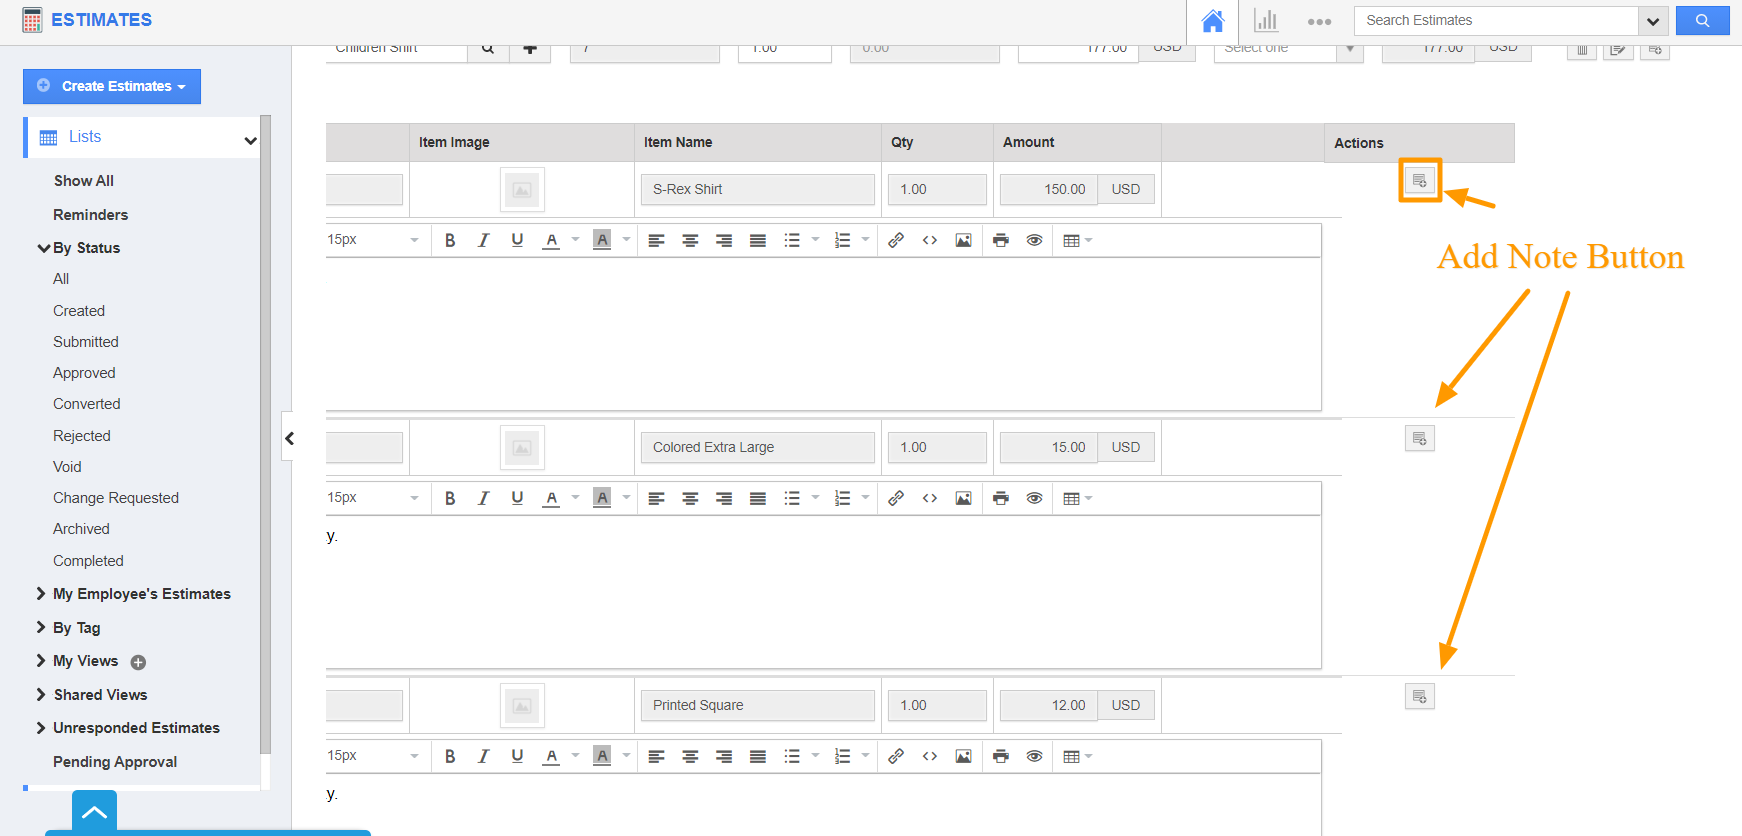Toggle italic in Colored Extra Large note editor

coord(483,498)
